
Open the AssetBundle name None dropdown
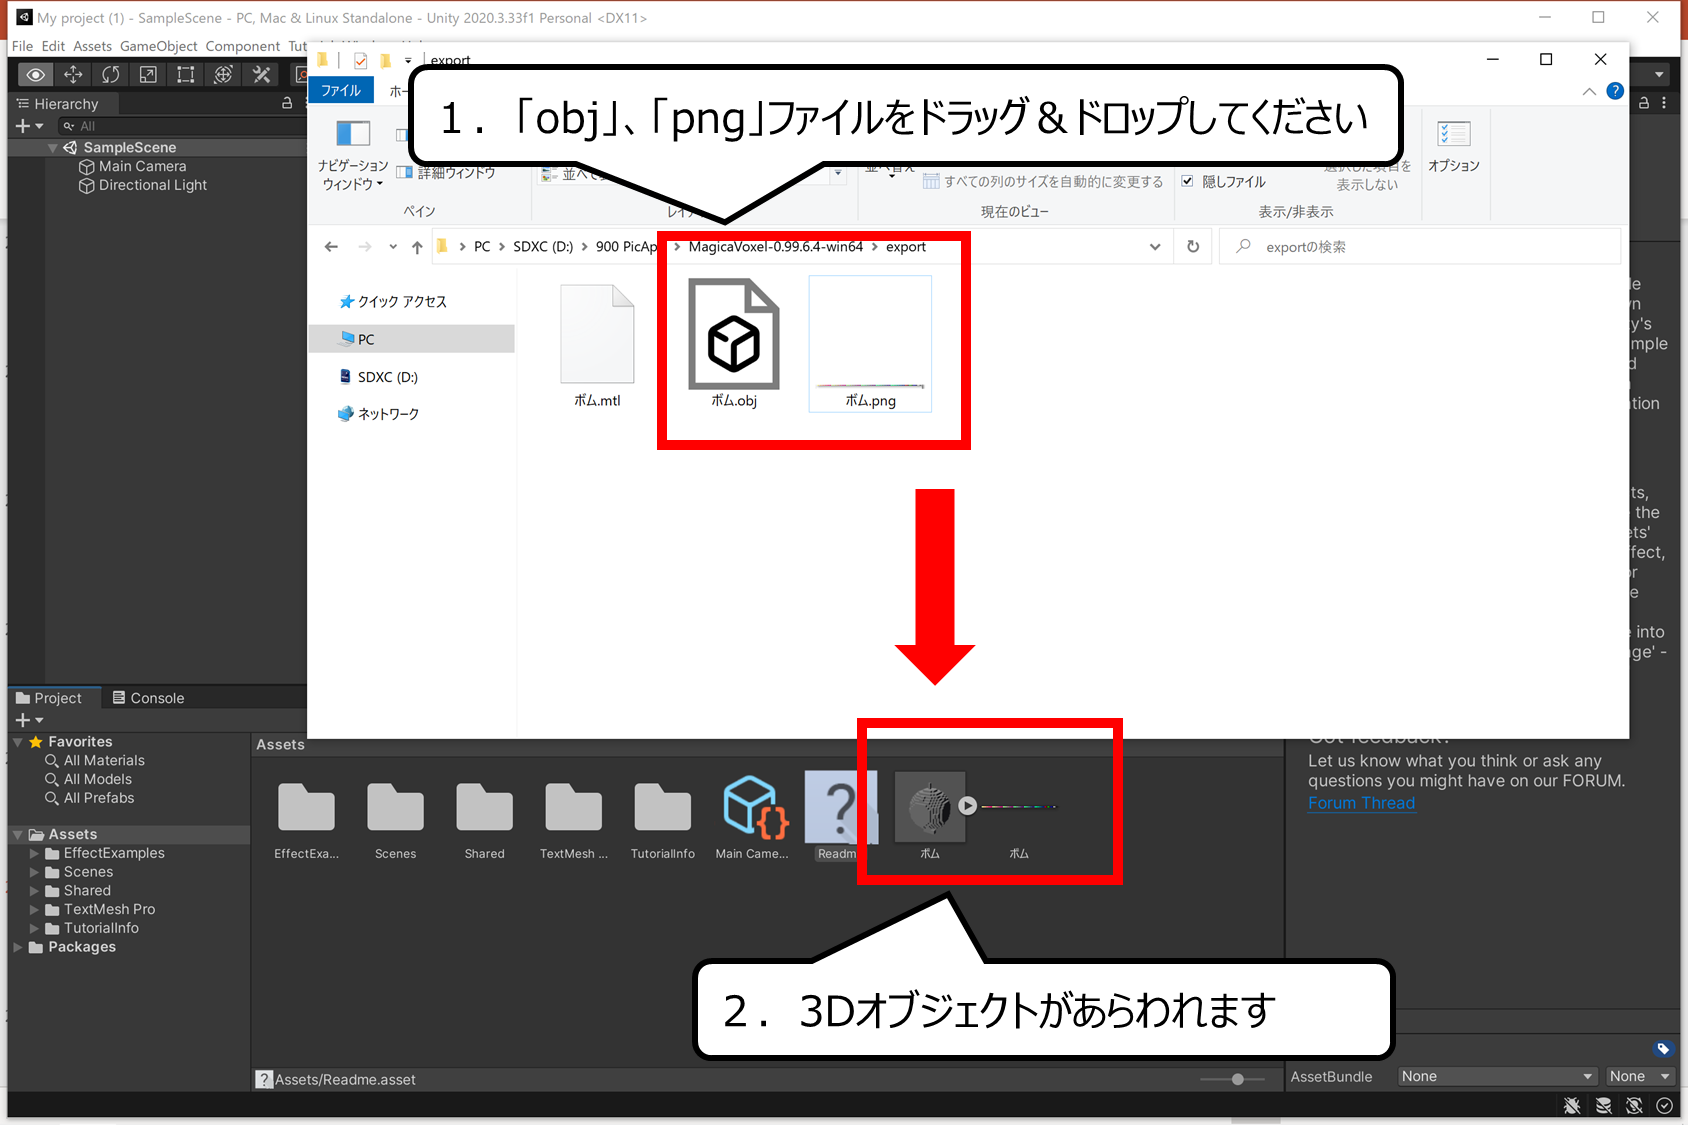[1497, 1076]
